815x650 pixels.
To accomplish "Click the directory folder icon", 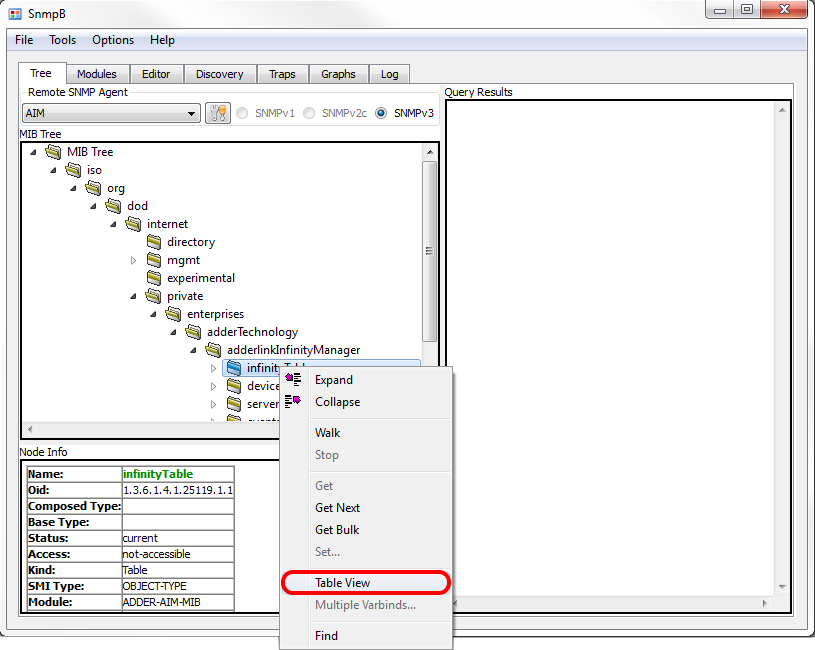I will click(154, 242).
